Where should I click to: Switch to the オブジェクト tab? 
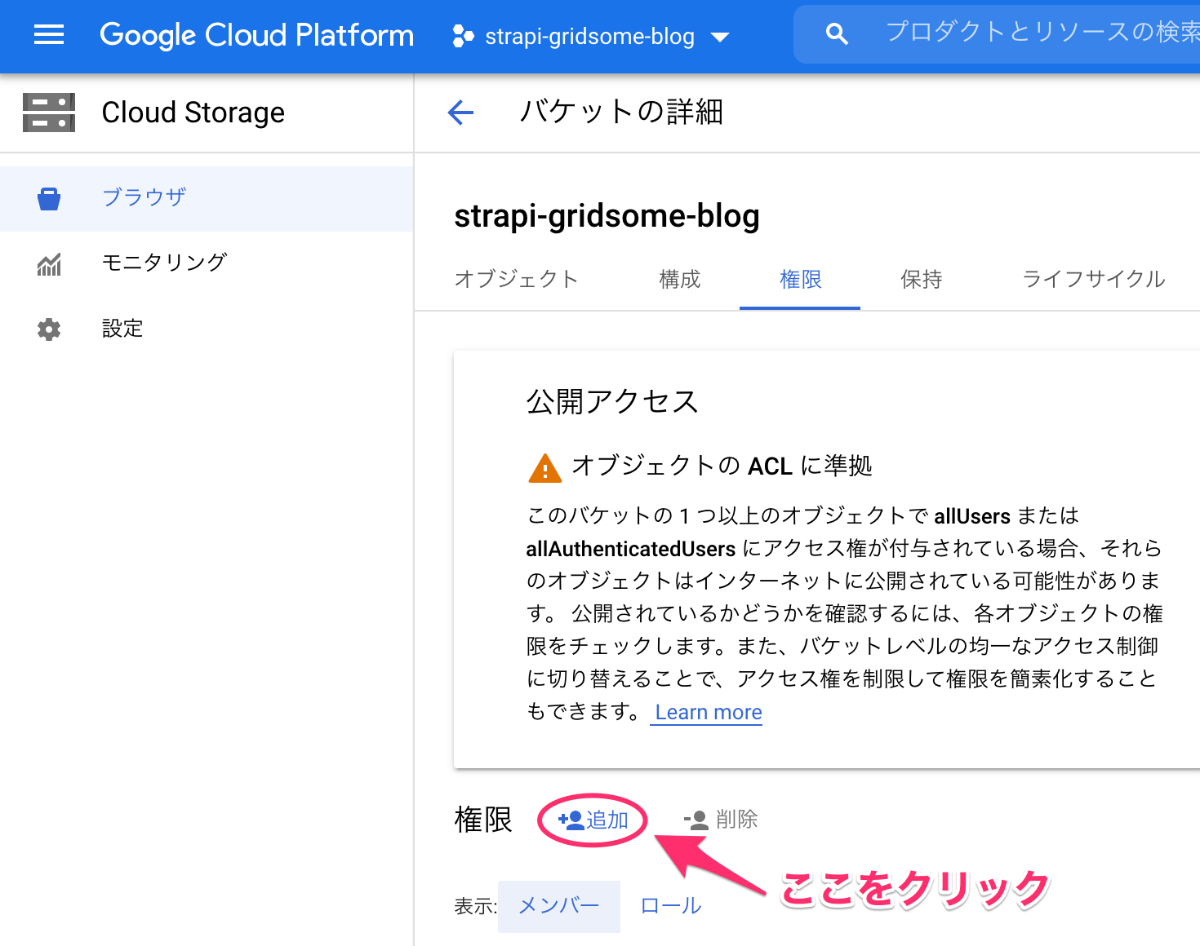pyautogui.click(x=516, y=279)
